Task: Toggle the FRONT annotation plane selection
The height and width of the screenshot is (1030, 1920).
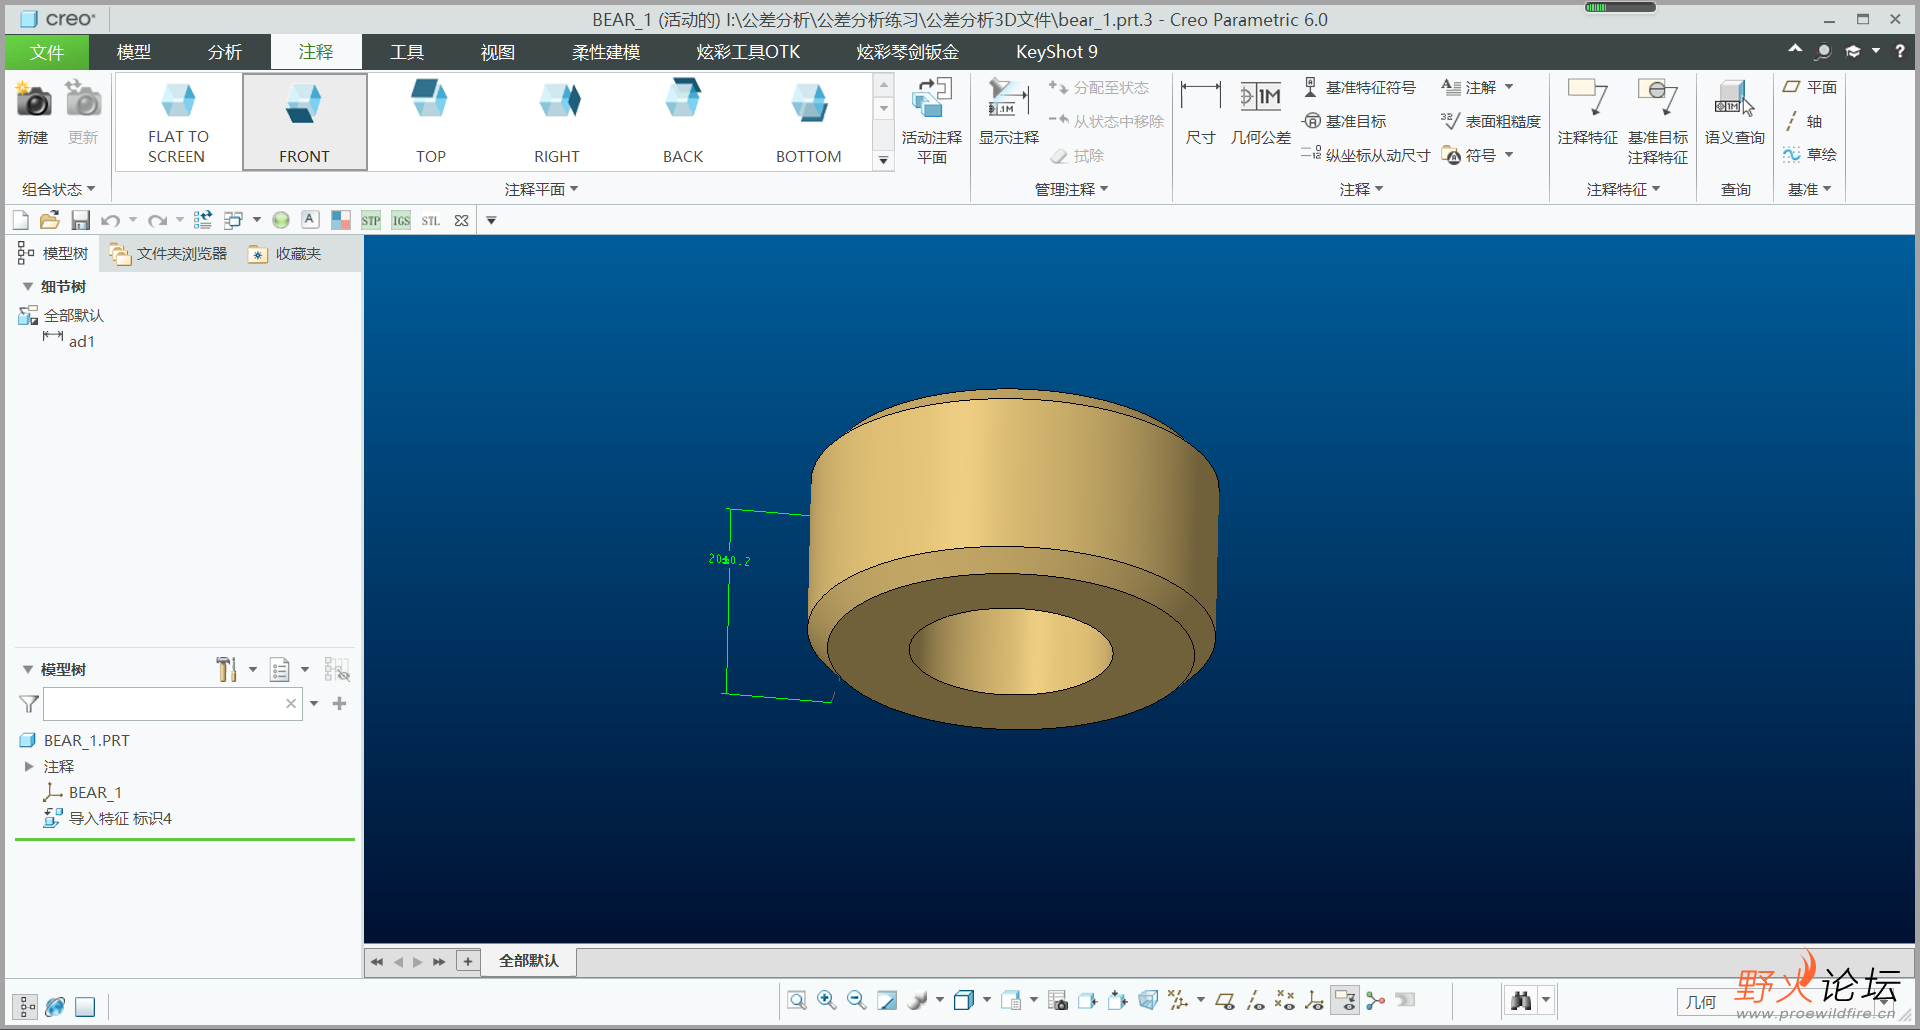Action: [x=304, y=122]
